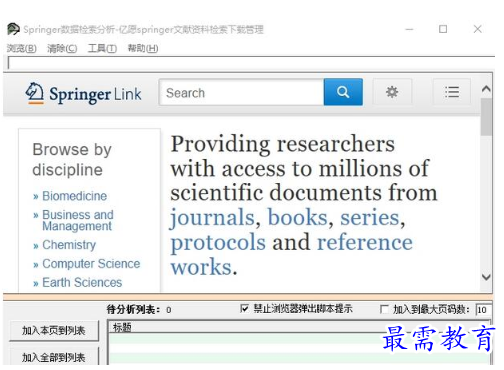
Task: Click 加入本页到列表 button
Action: tap(54, 331)
